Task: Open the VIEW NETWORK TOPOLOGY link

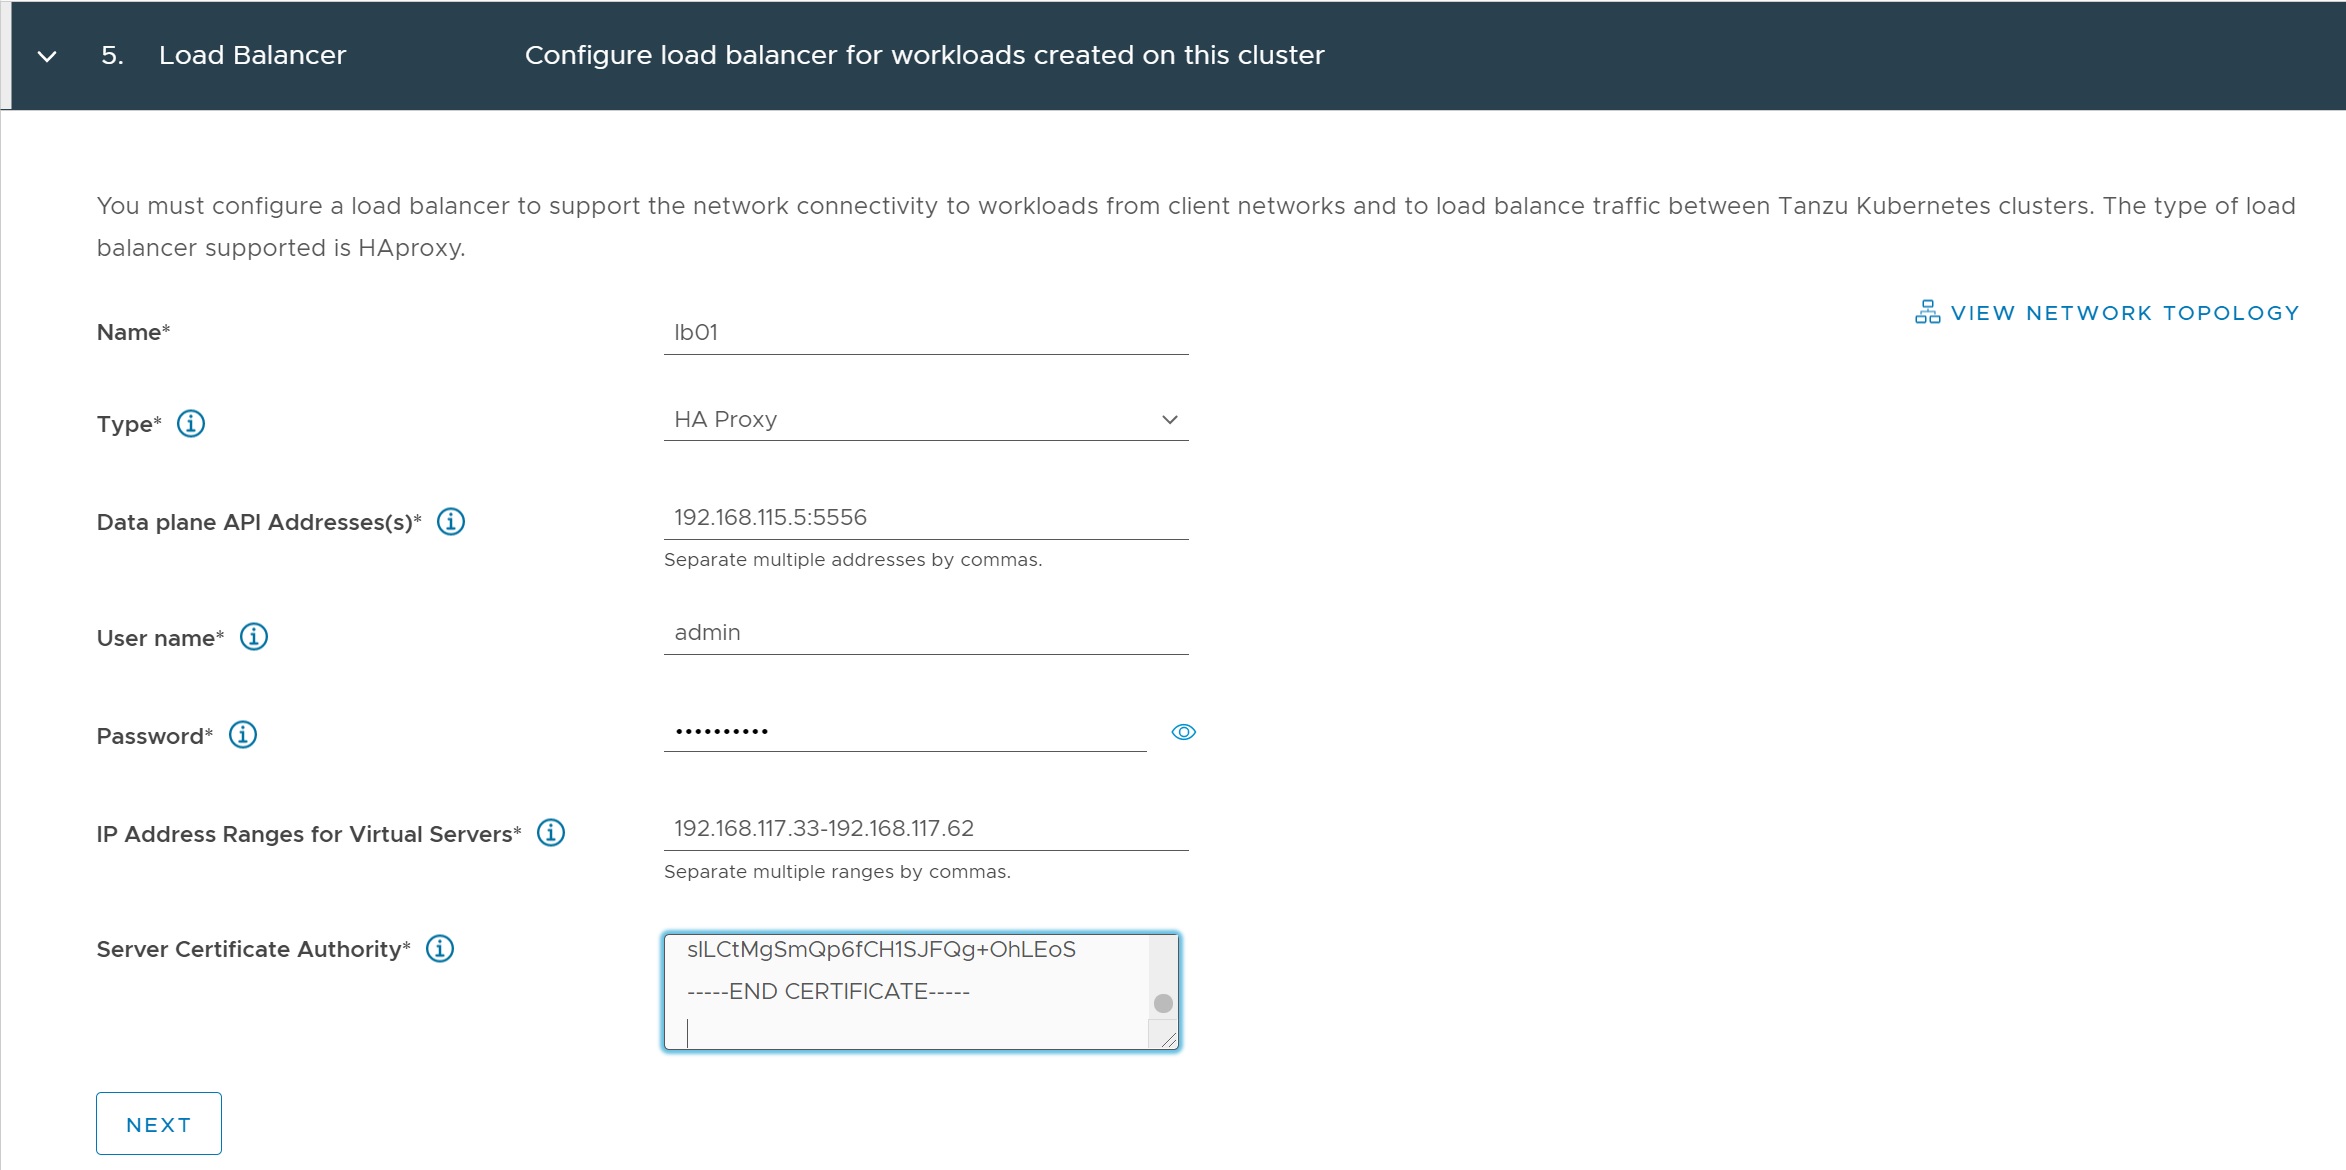Action: (2124, 313)
